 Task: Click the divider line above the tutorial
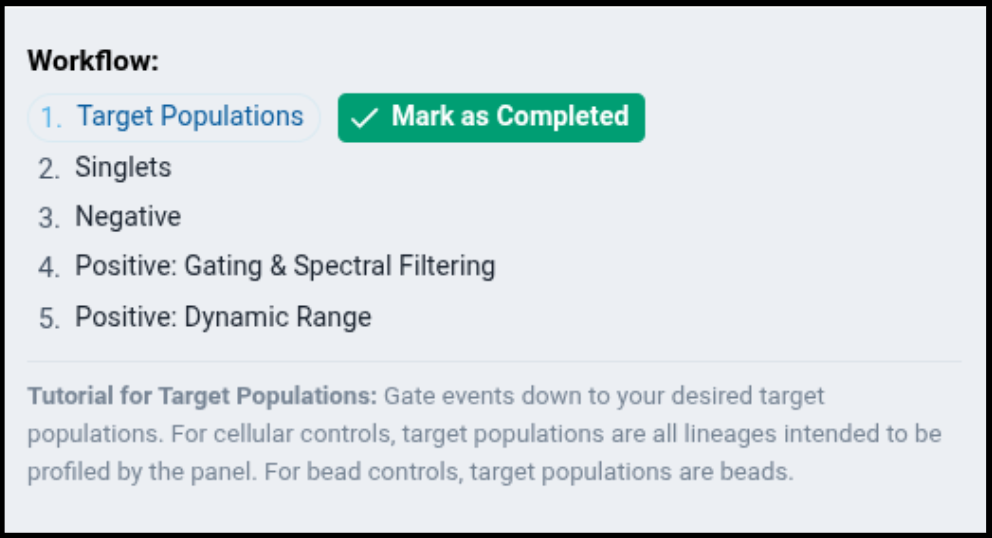(494, 361)
